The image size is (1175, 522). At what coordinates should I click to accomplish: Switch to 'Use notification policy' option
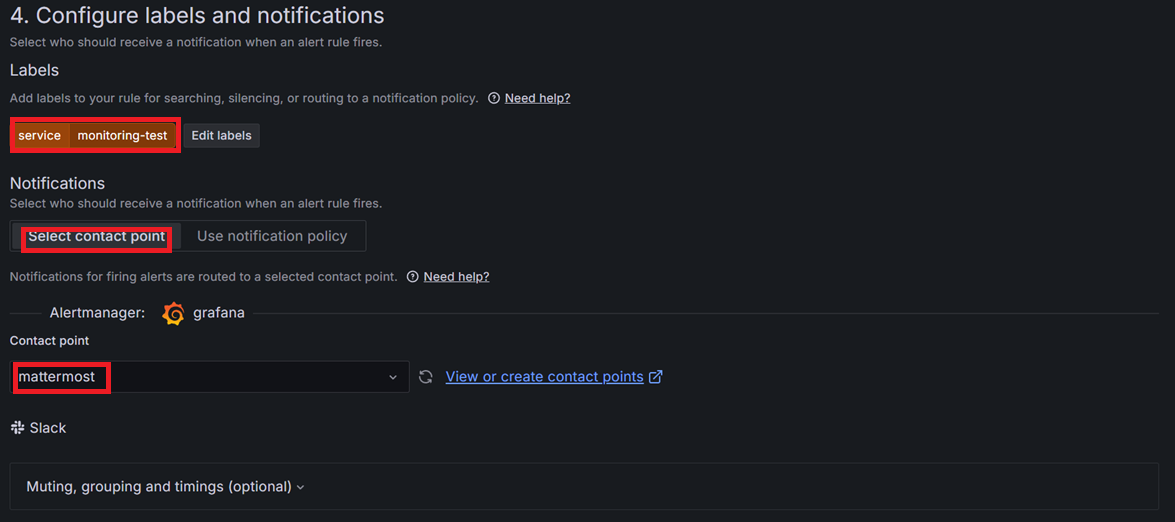coord(272,236)
